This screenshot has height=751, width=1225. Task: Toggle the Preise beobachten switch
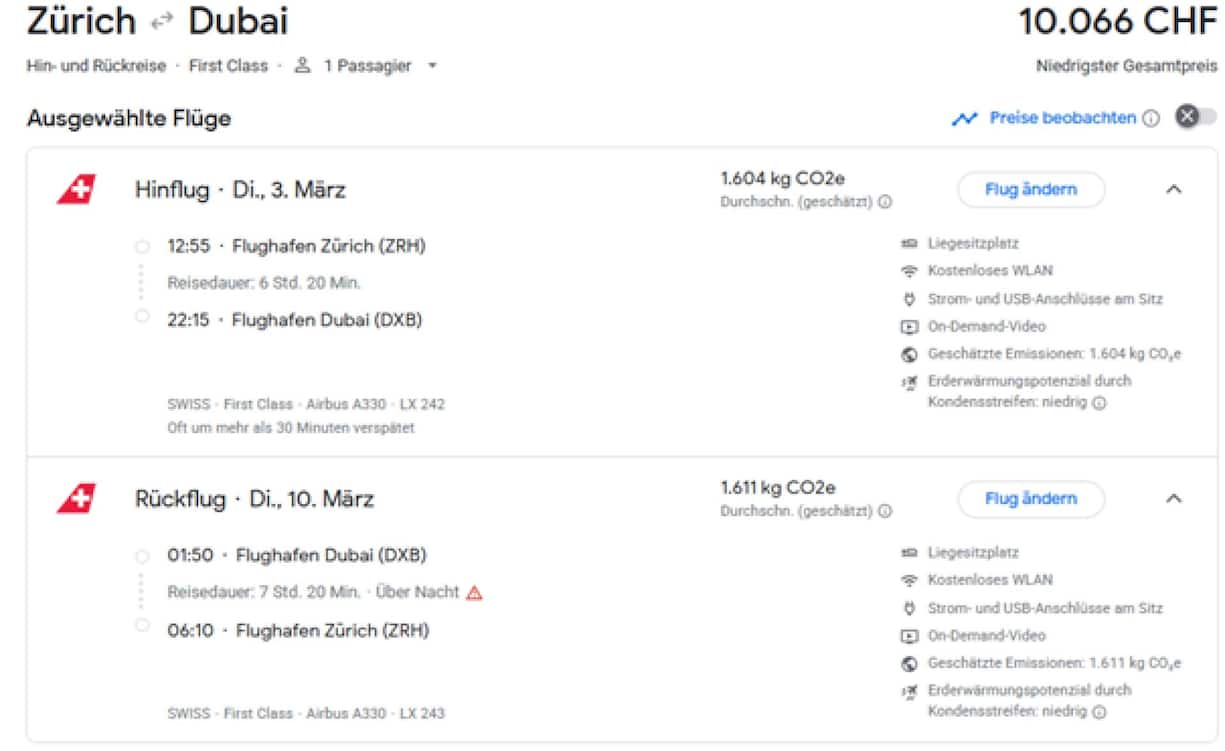pyautogui.click(x=1195, y=117)
